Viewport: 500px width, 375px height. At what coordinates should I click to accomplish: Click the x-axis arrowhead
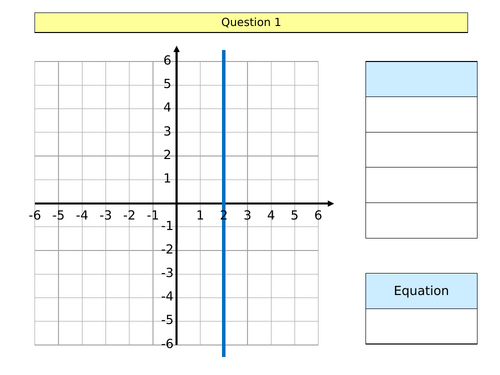330,203
